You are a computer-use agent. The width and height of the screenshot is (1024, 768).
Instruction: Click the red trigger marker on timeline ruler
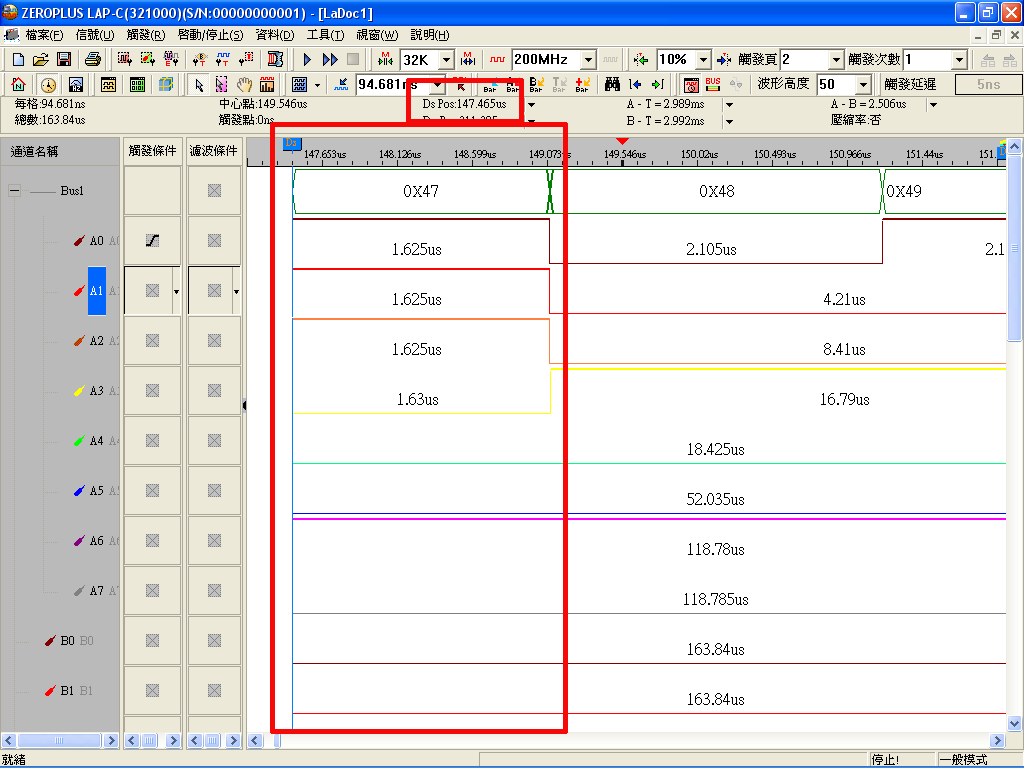click(622, 141)
